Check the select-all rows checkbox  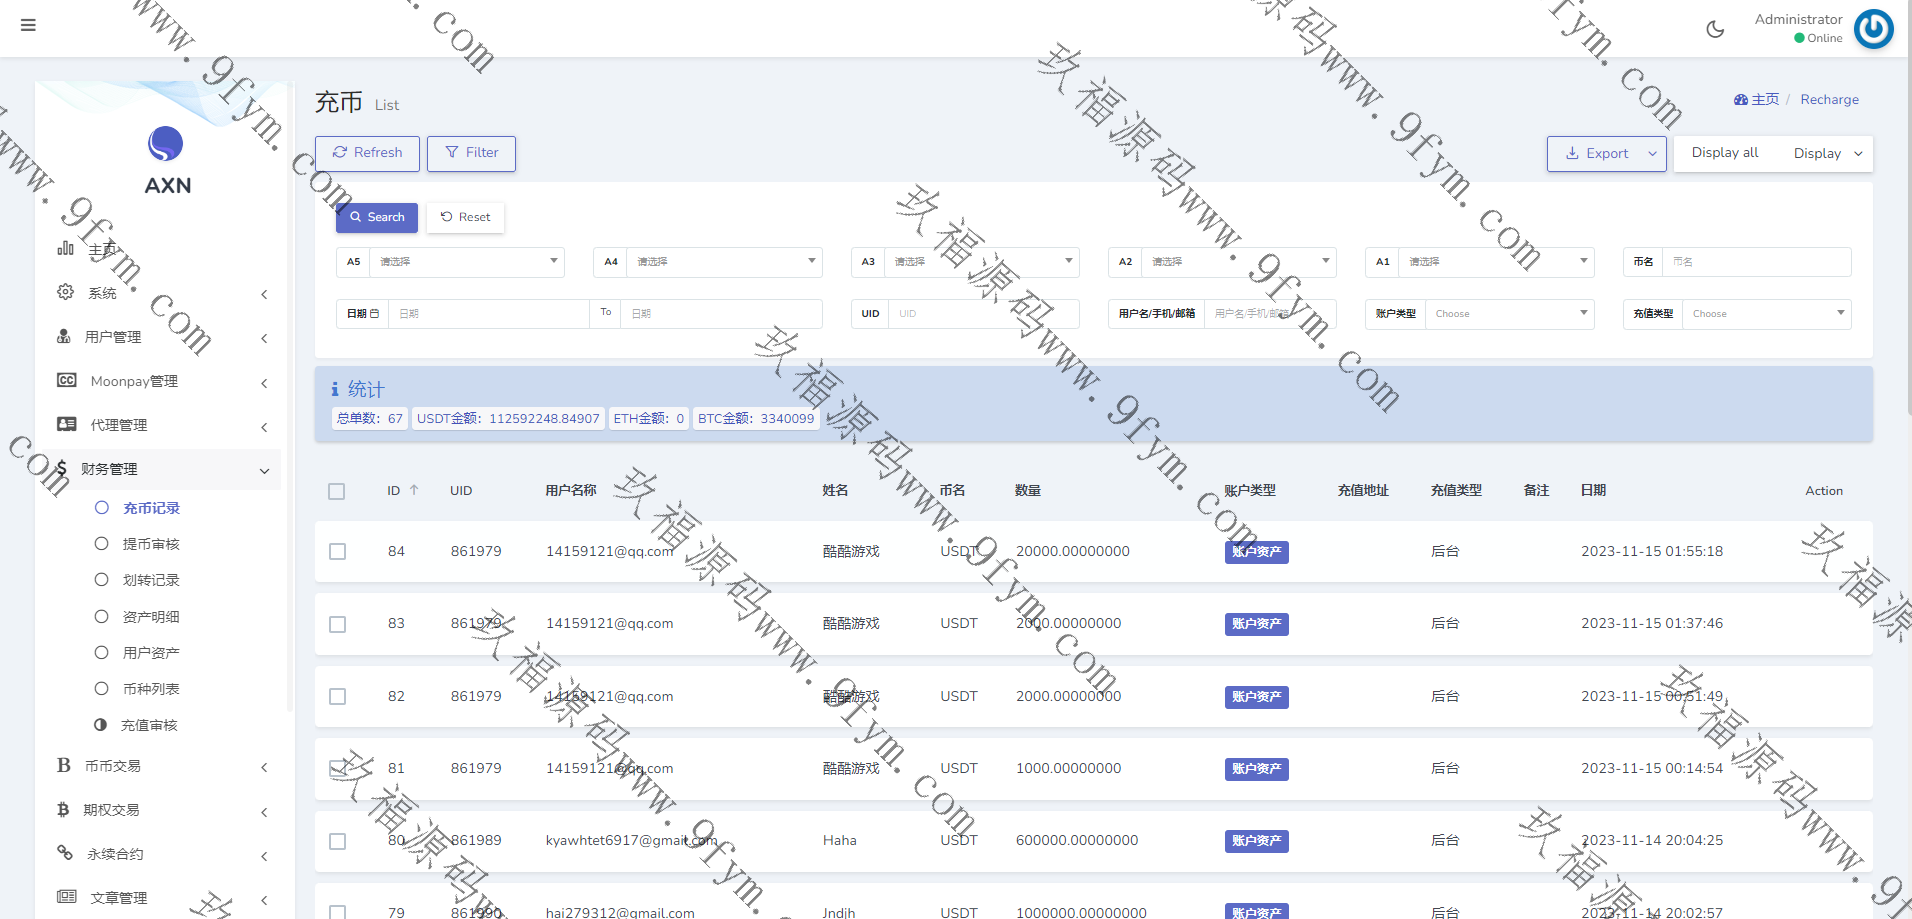(337, 491)
